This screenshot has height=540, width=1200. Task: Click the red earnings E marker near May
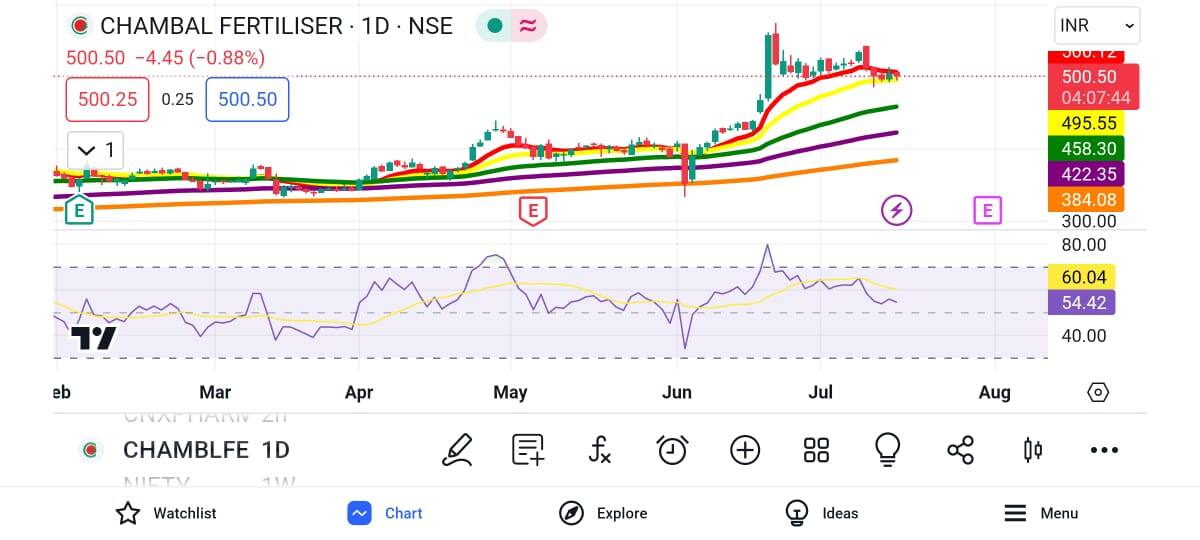(x=532, y=210)
